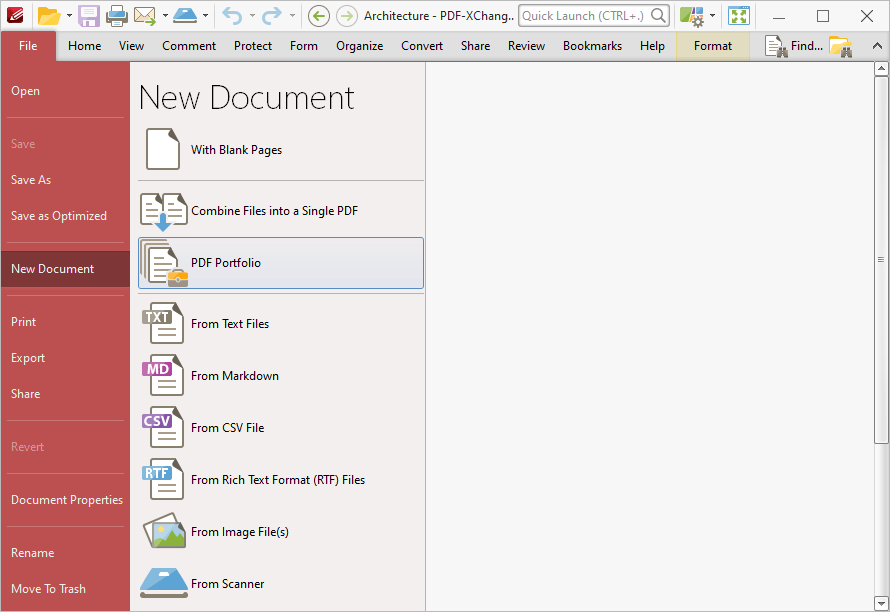Open the File tab

tap(28, 46)
